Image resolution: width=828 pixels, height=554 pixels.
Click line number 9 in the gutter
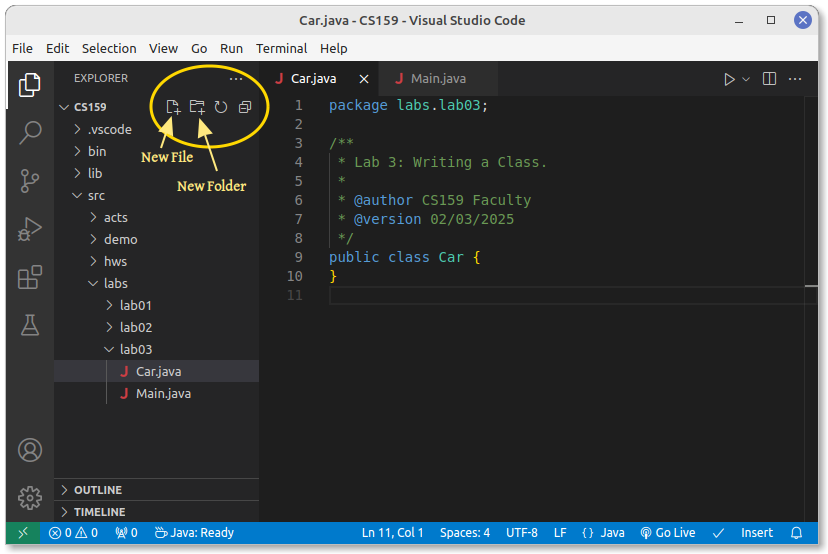pyautogui.click(x=298, y=258)
